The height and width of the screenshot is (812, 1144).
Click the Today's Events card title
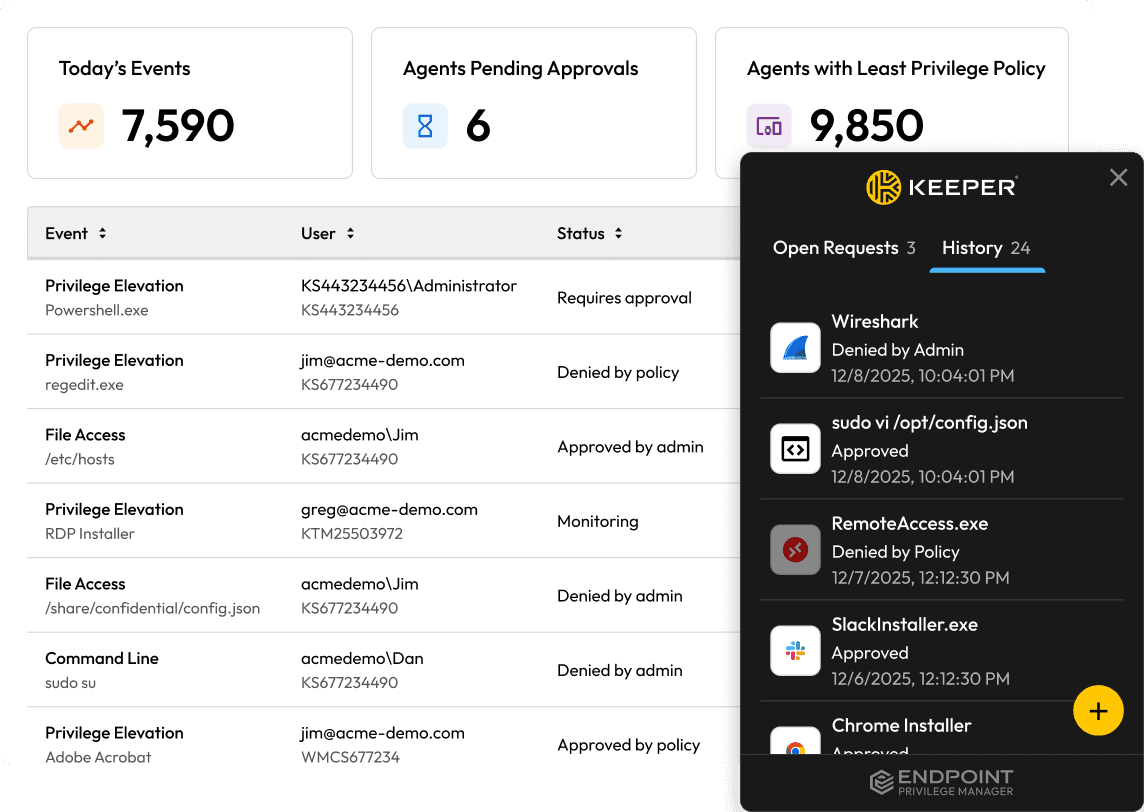124,69
